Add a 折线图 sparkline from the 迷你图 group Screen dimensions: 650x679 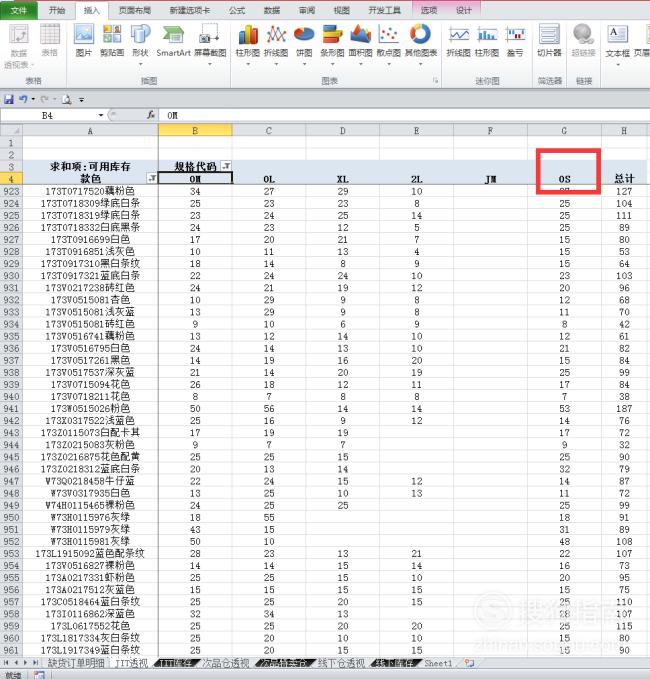(459, 40)
